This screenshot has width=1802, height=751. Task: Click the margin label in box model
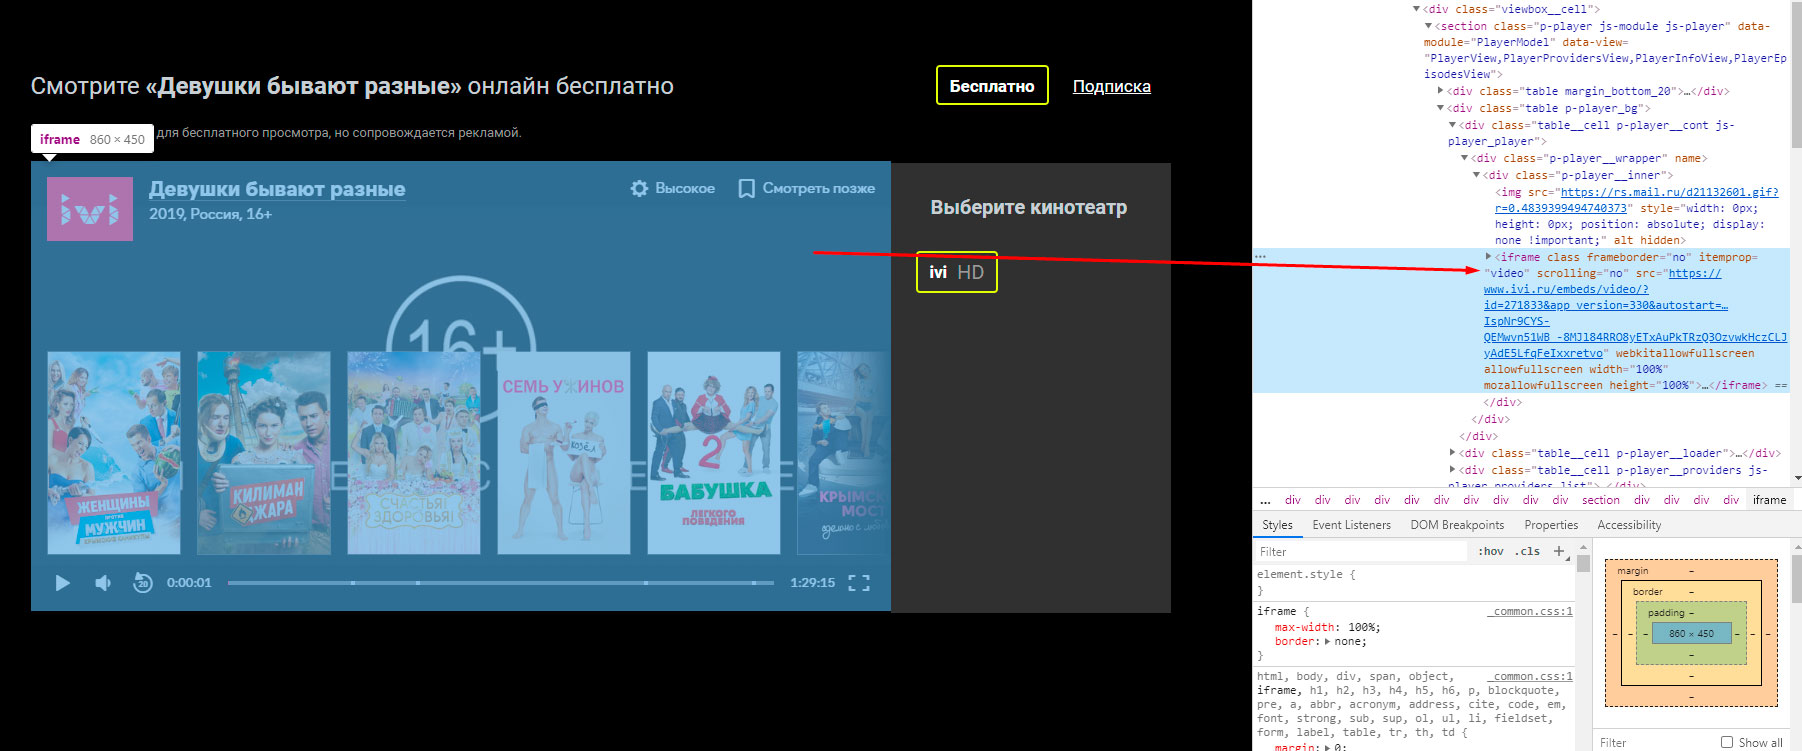point(1632,571)
